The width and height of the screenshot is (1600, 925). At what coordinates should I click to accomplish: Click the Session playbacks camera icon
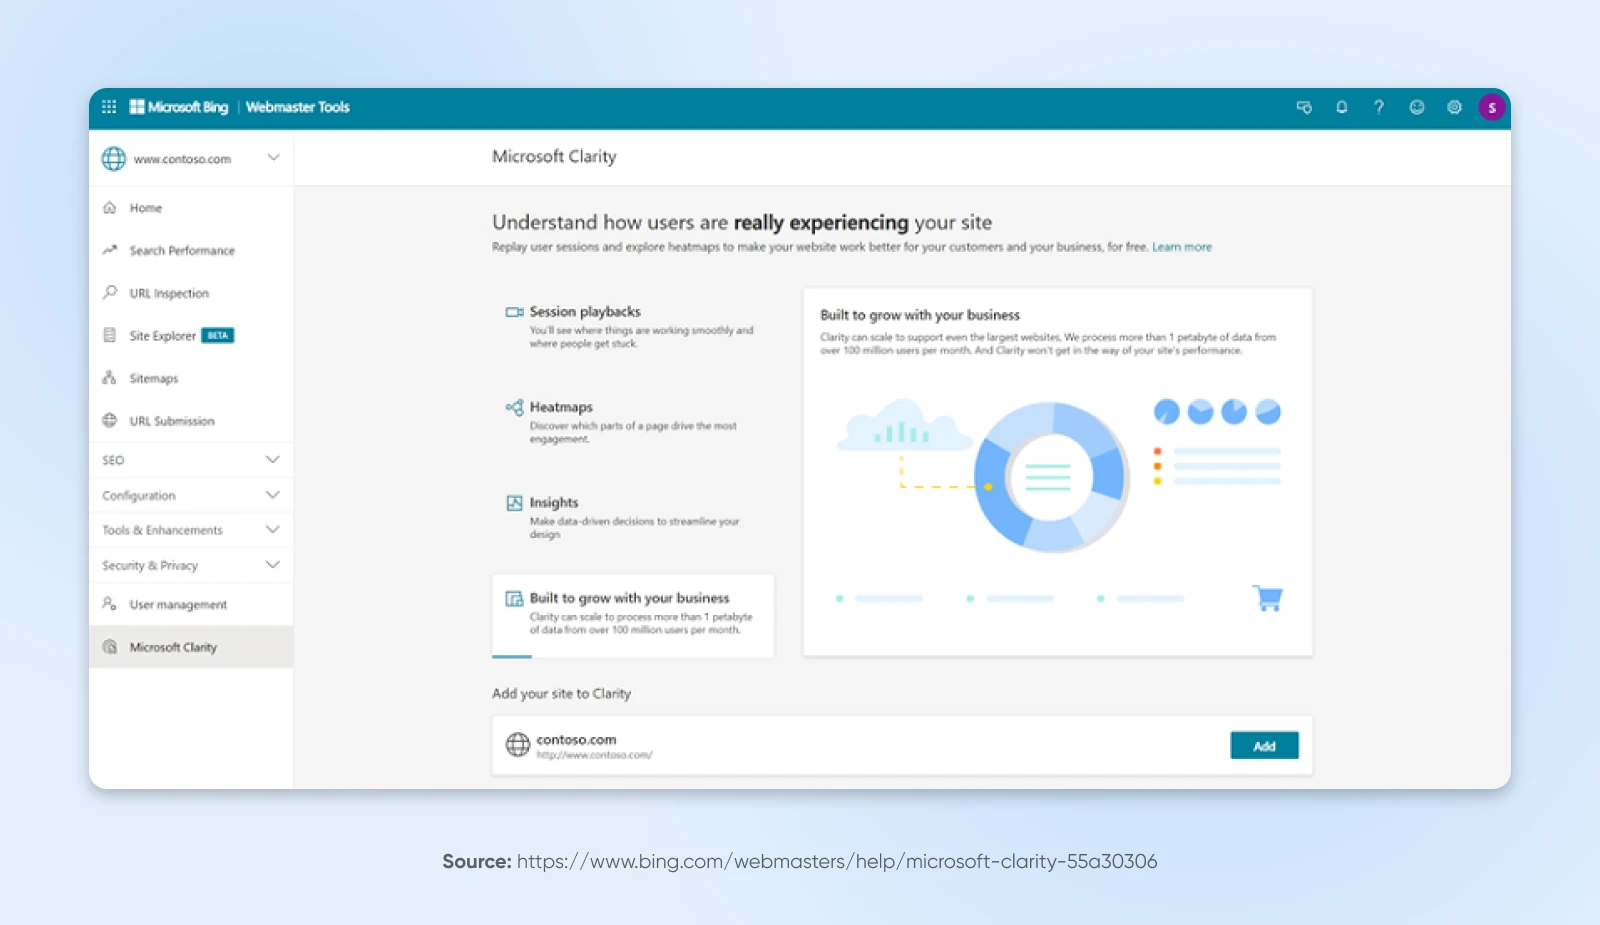point(514,312)
